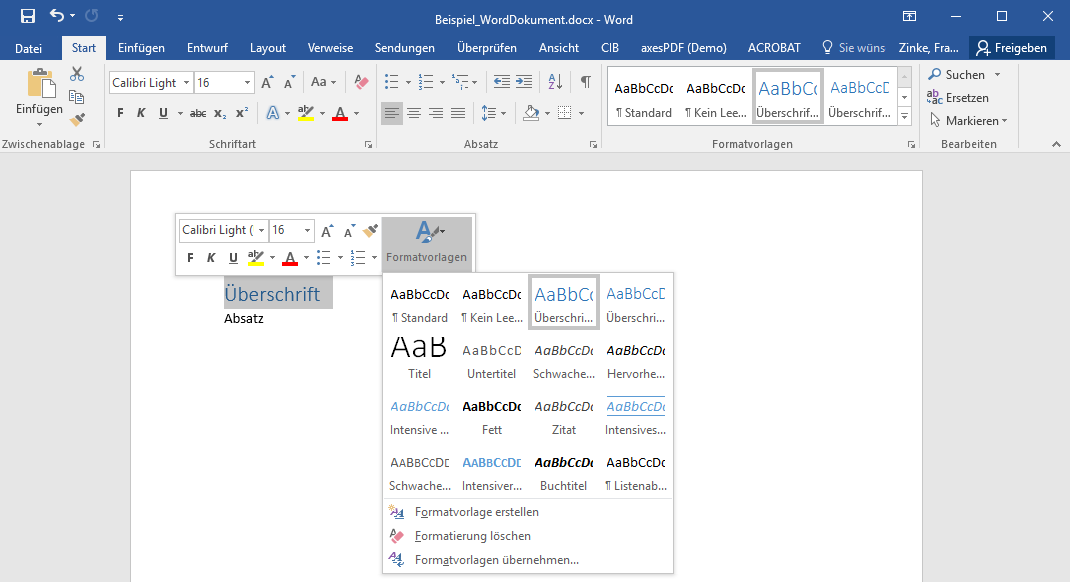This screenshot has width=1070, height=582.
Task: Click the format painter in the mini toolbar
Action: 371,231
